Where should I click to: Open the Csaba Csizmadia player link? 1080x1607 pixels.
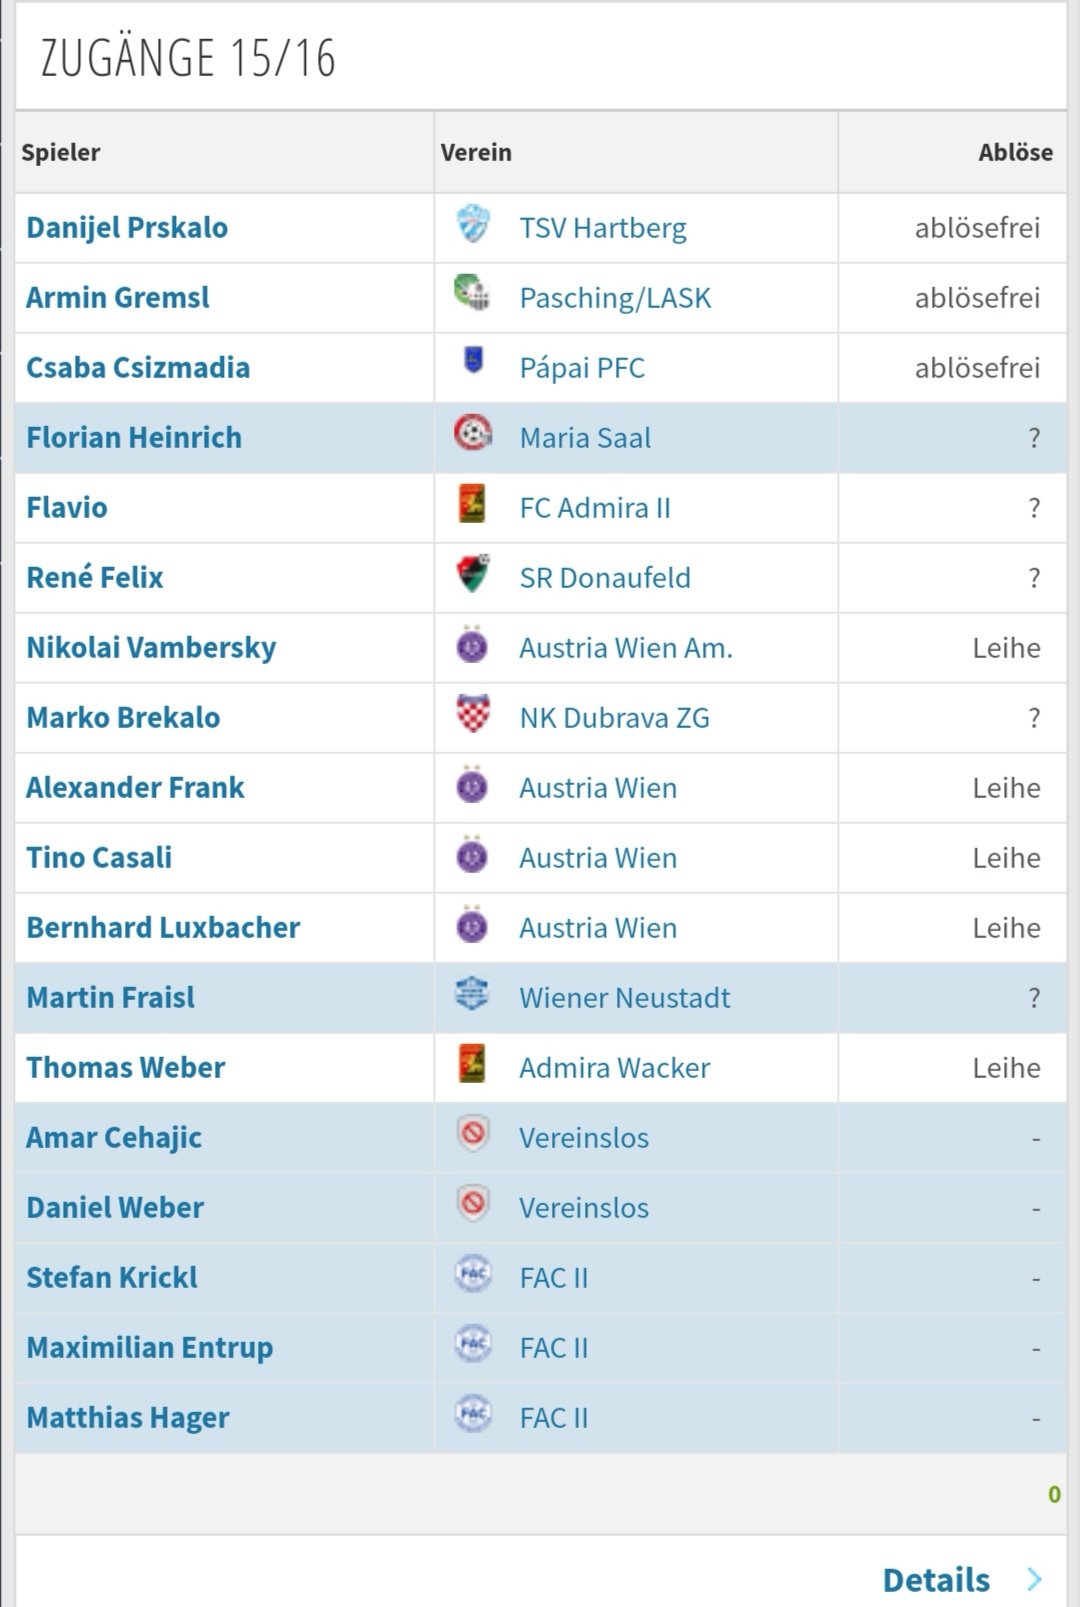pyautogui.click(x=138, y=368)
